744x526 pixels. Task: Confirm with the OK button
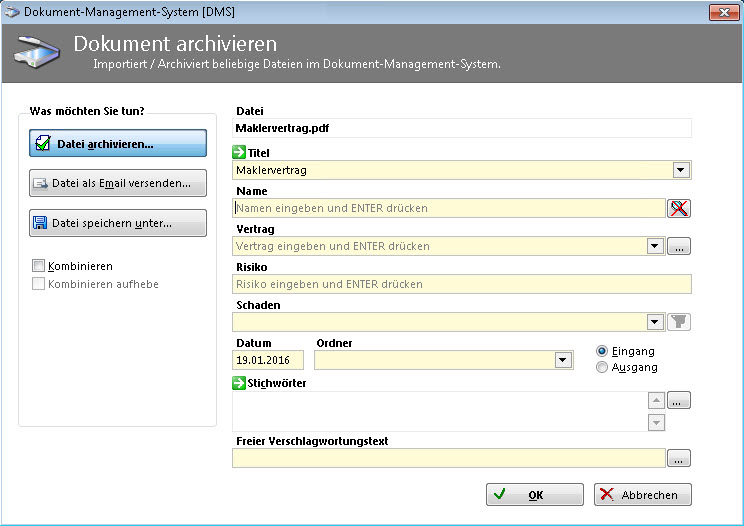pyautogui.click(x=534, y=495)
